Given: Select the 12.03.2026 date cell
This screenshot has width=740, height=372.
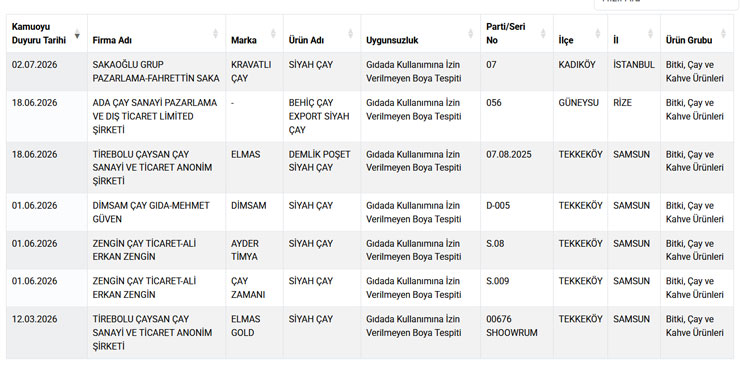Looking at the screenshot, I should pyautogui.click(x=47, y=333).
